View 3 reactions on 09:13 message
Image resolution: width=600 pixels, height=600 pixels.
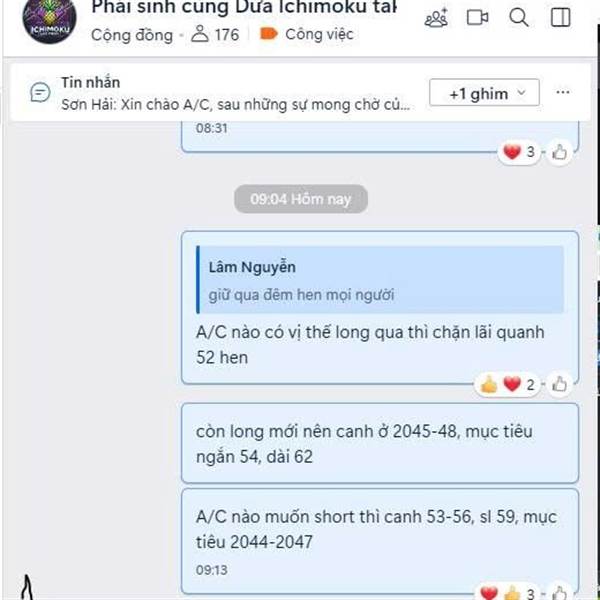pyautogui.click(x=507, y=593)
